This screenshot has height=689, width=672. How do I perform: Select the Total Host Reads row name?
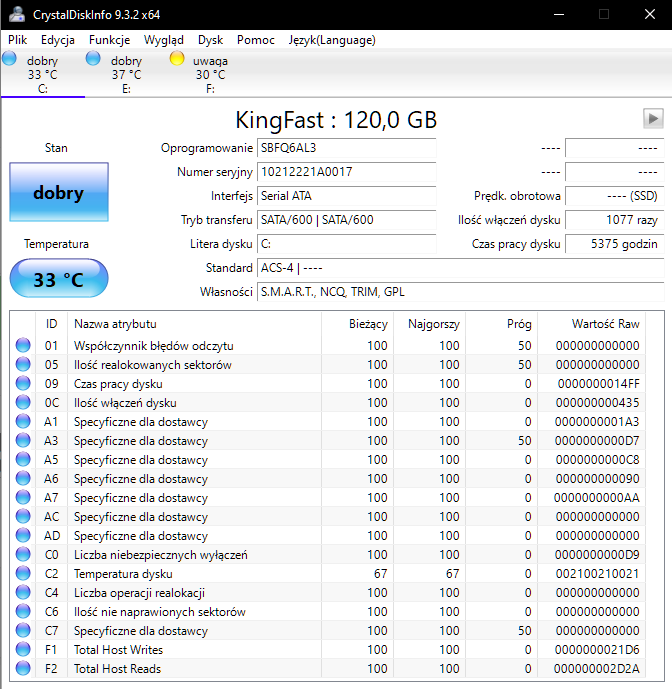pos(117,669)
